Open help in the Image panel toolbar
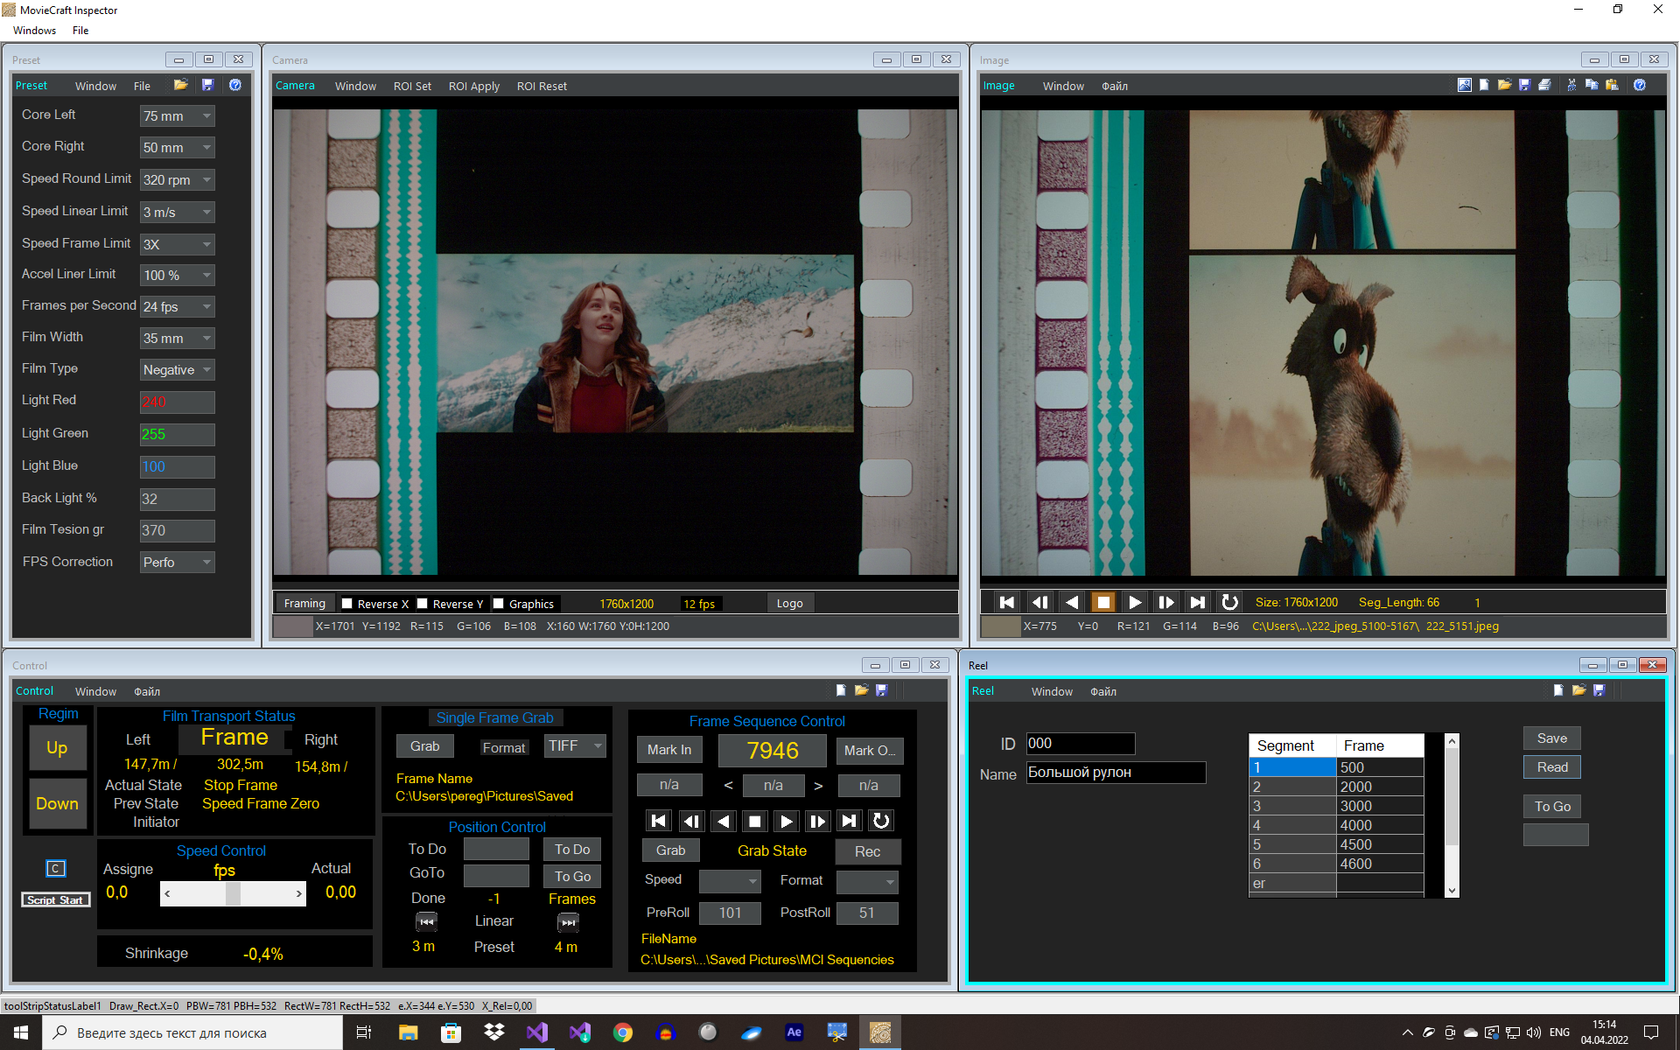This screenshot has height=1050, width=1680. coord(1639,86)
